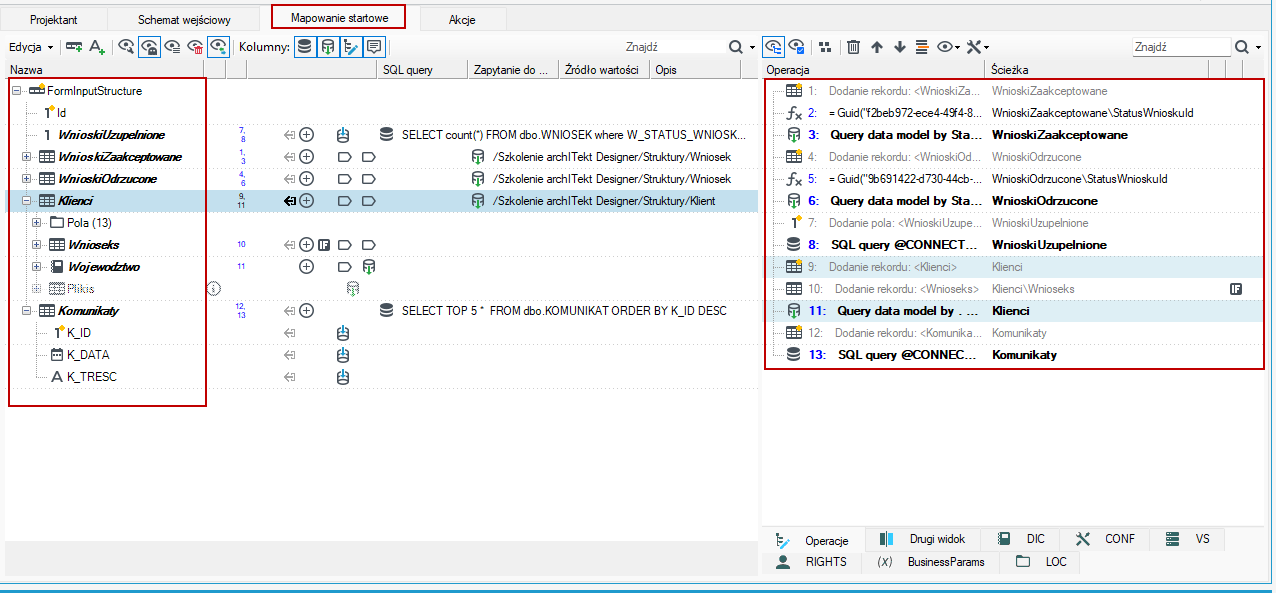
Task: Open the Drugi widok bottom tab
Action: point(922,538)
